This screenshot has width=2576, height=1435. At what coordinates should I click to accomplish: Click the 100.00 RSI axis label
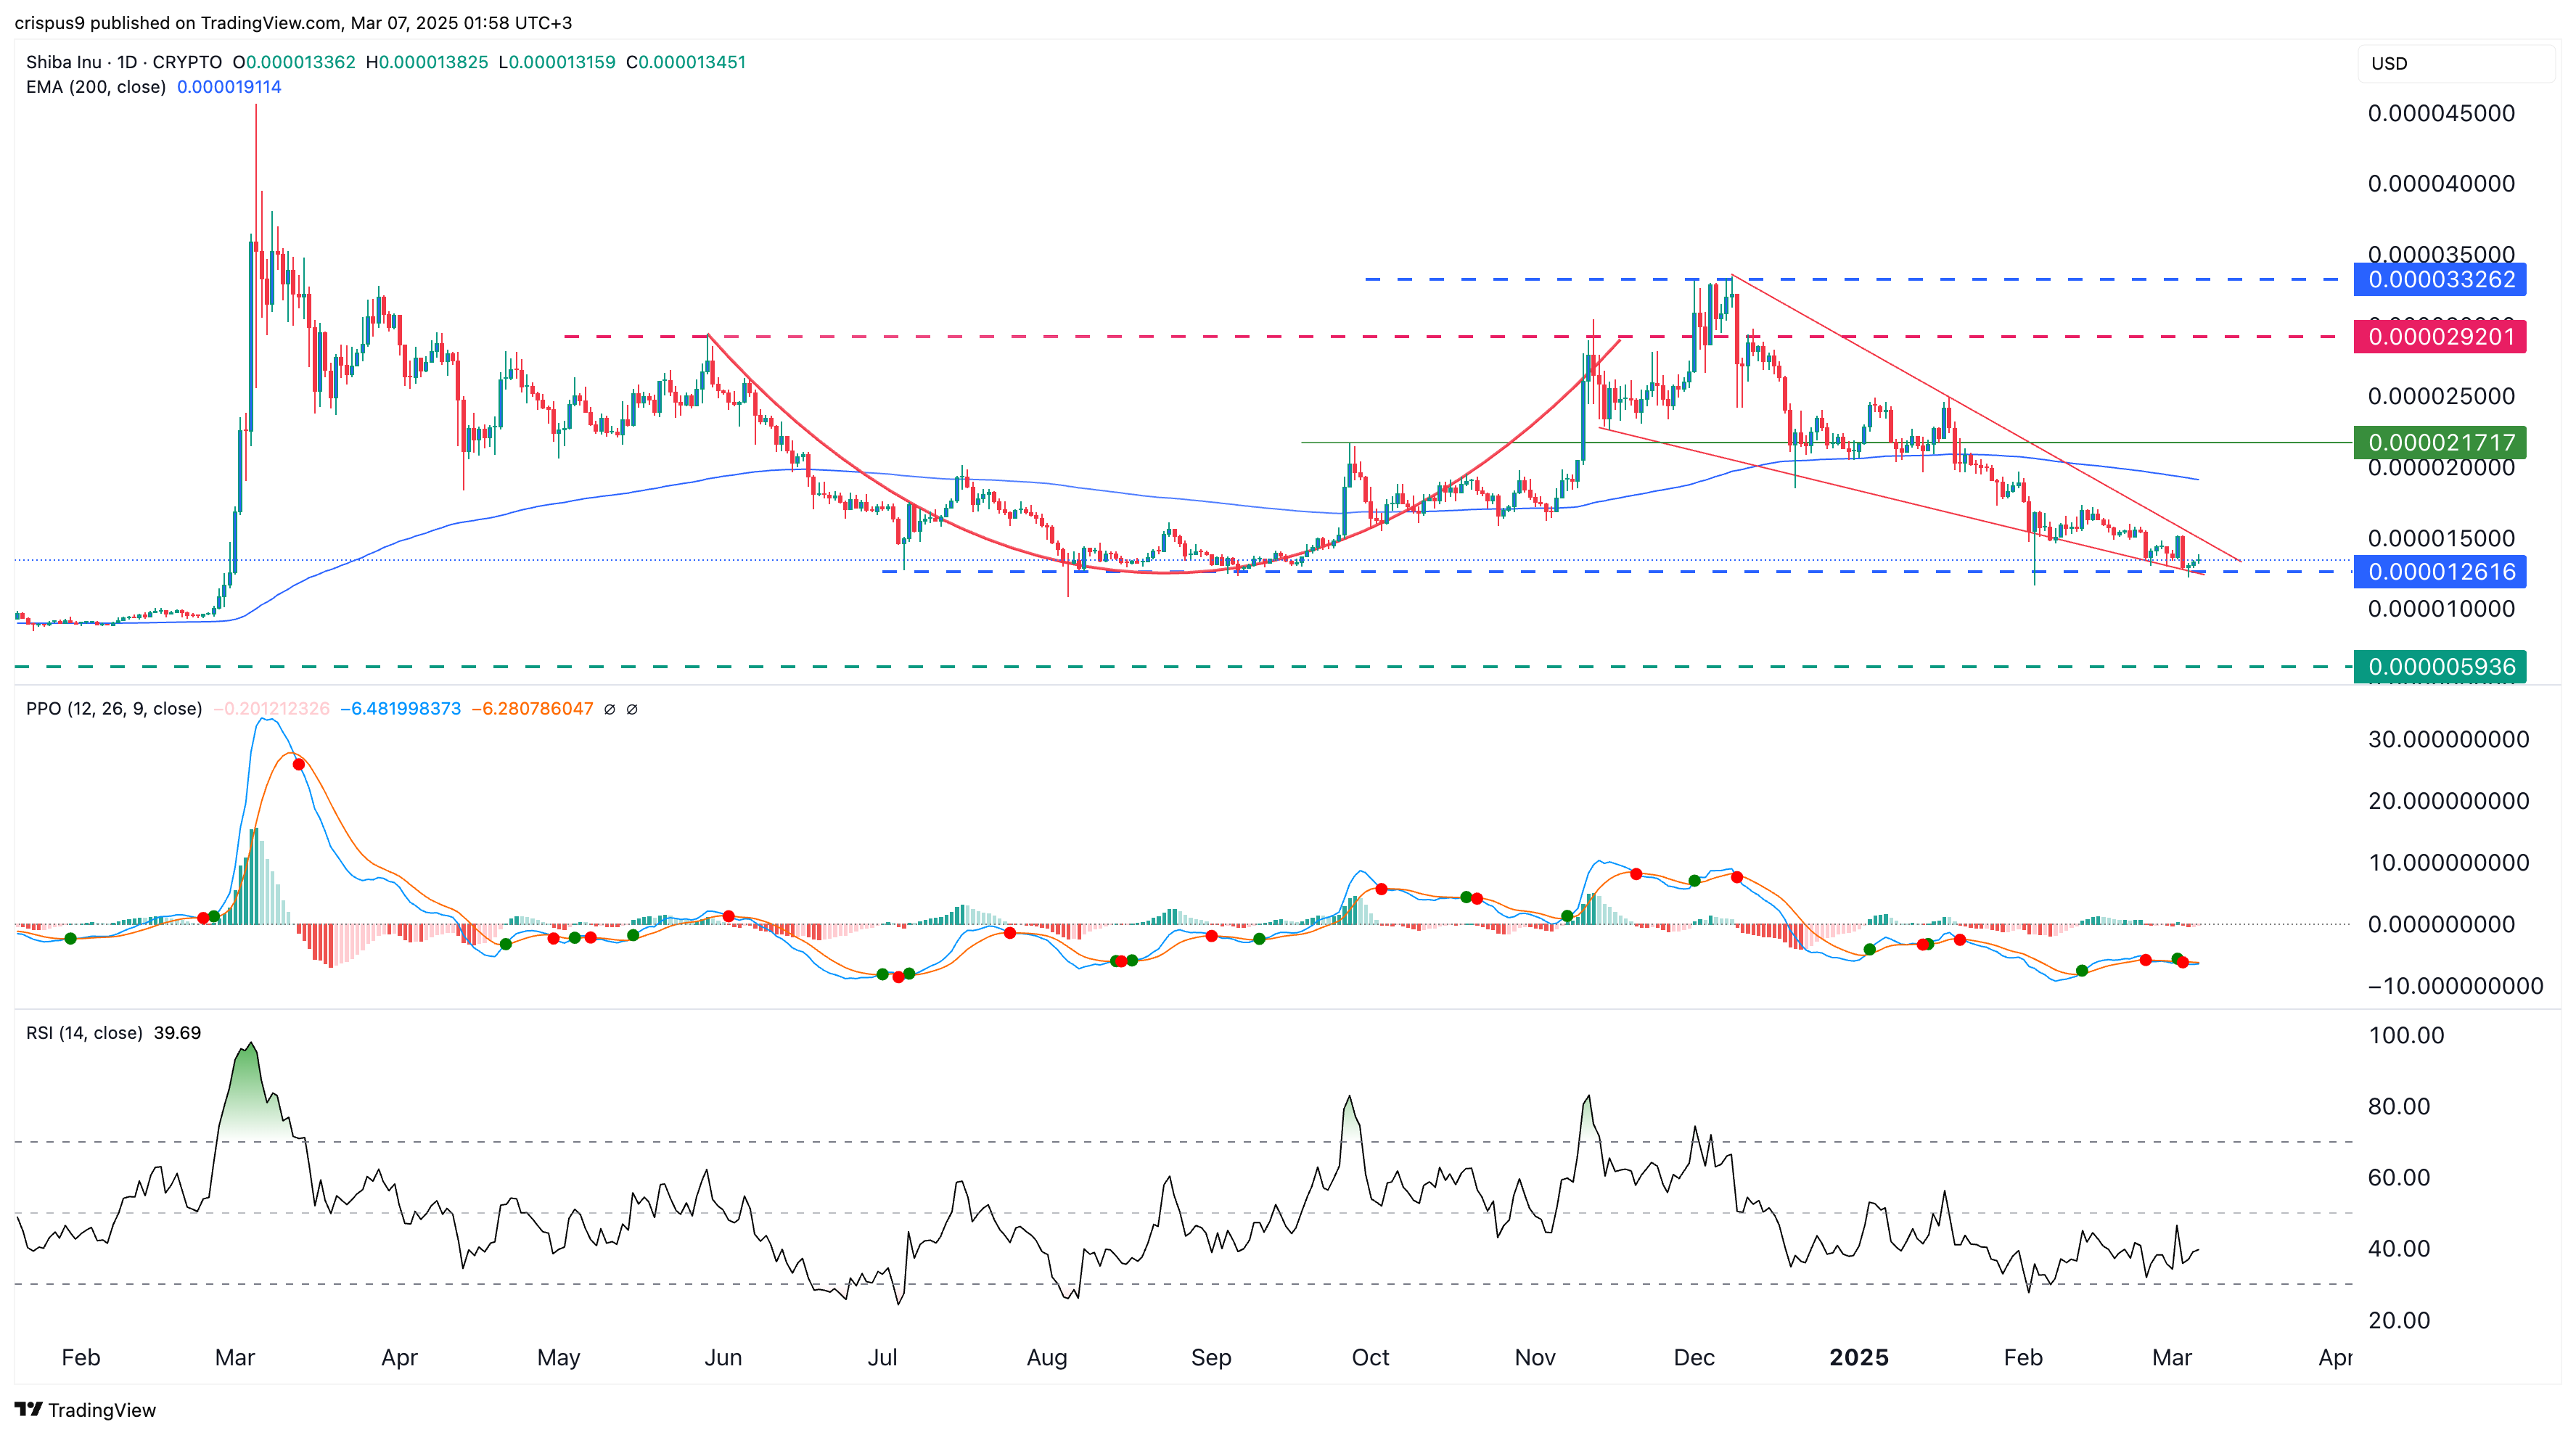point(2406,1035)
